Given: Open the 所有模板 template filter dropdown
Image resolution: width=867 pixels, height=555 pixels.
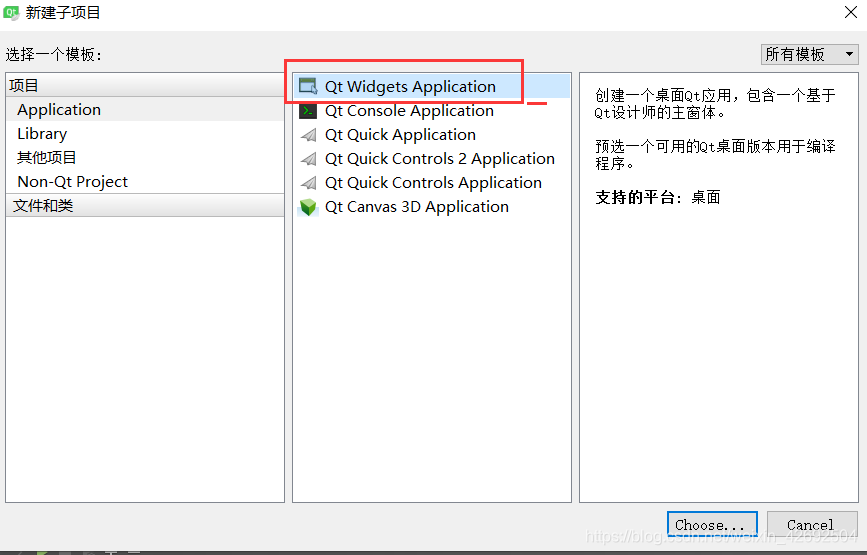Looking at the screenshot, I should coord(809,54).
